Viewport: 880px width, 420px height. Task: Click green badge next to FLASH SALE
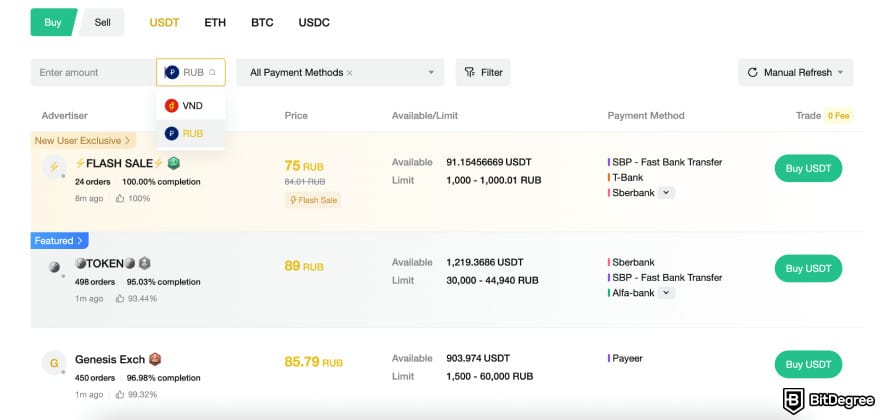174,163
